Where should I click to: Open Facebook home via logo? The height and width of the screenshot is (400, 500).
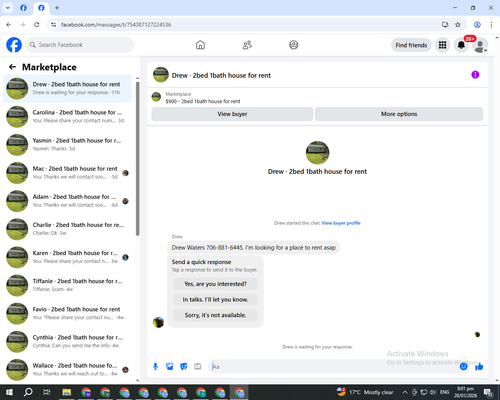click(x=14, y=45)
